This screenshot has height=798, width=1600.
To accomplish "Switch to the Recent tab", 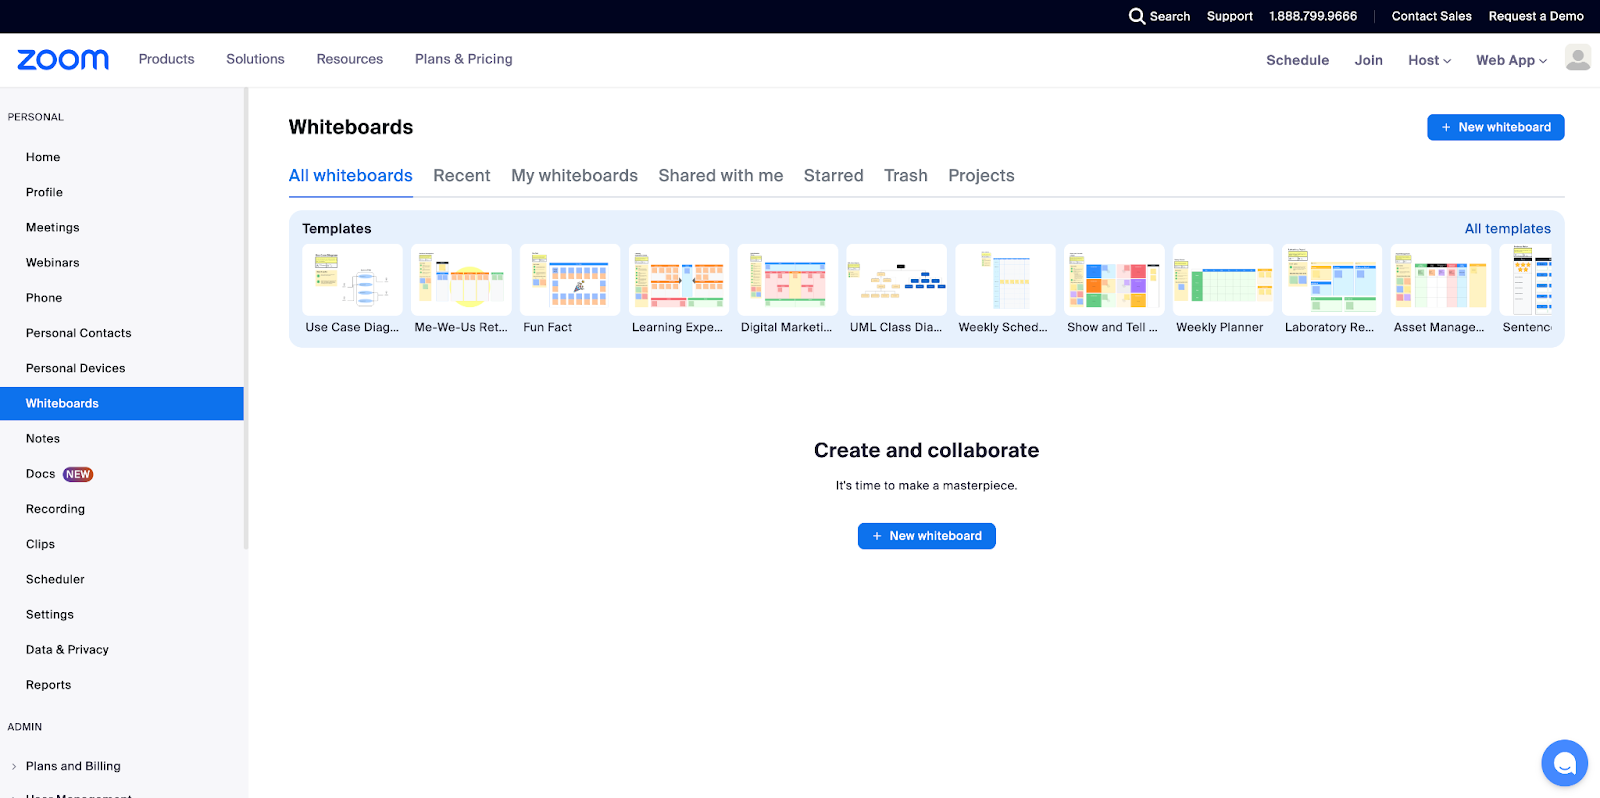I will point(462,176).
